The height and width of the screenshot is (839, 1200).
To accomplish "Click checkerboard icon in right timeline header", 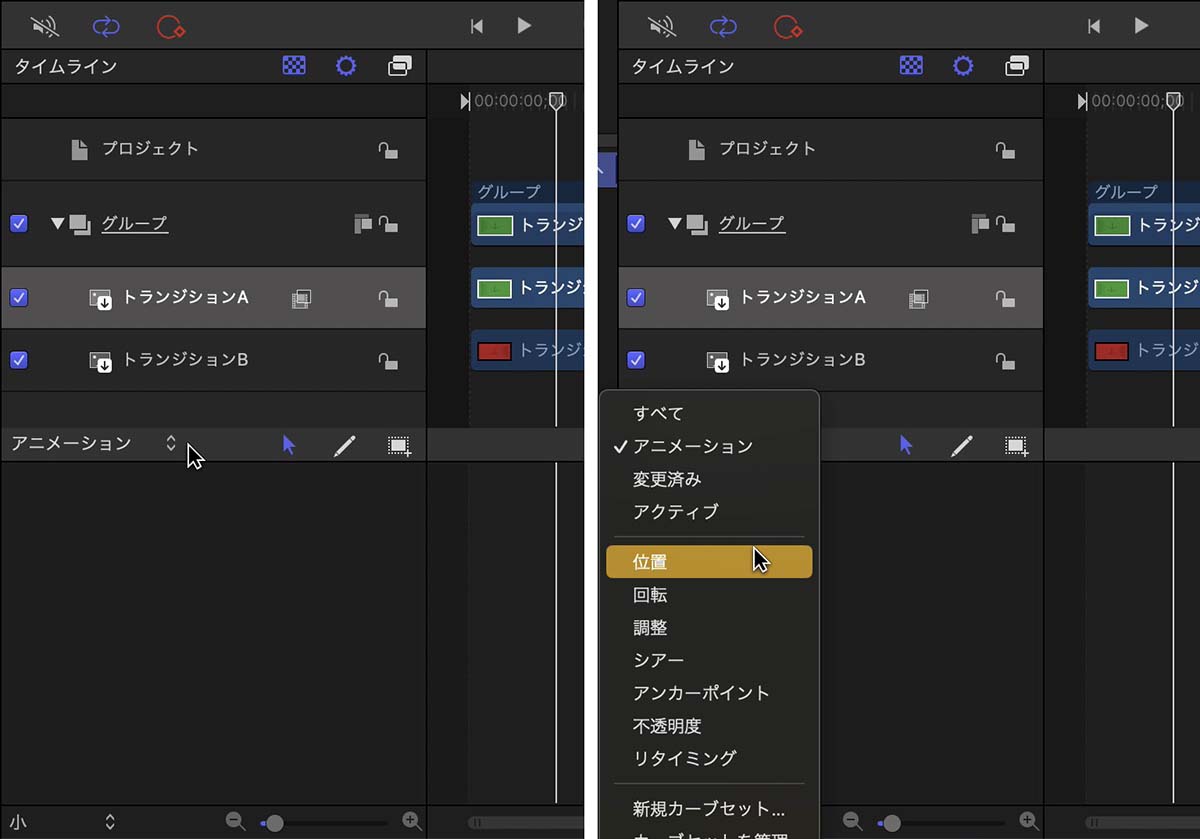I will tap(911, 67).
